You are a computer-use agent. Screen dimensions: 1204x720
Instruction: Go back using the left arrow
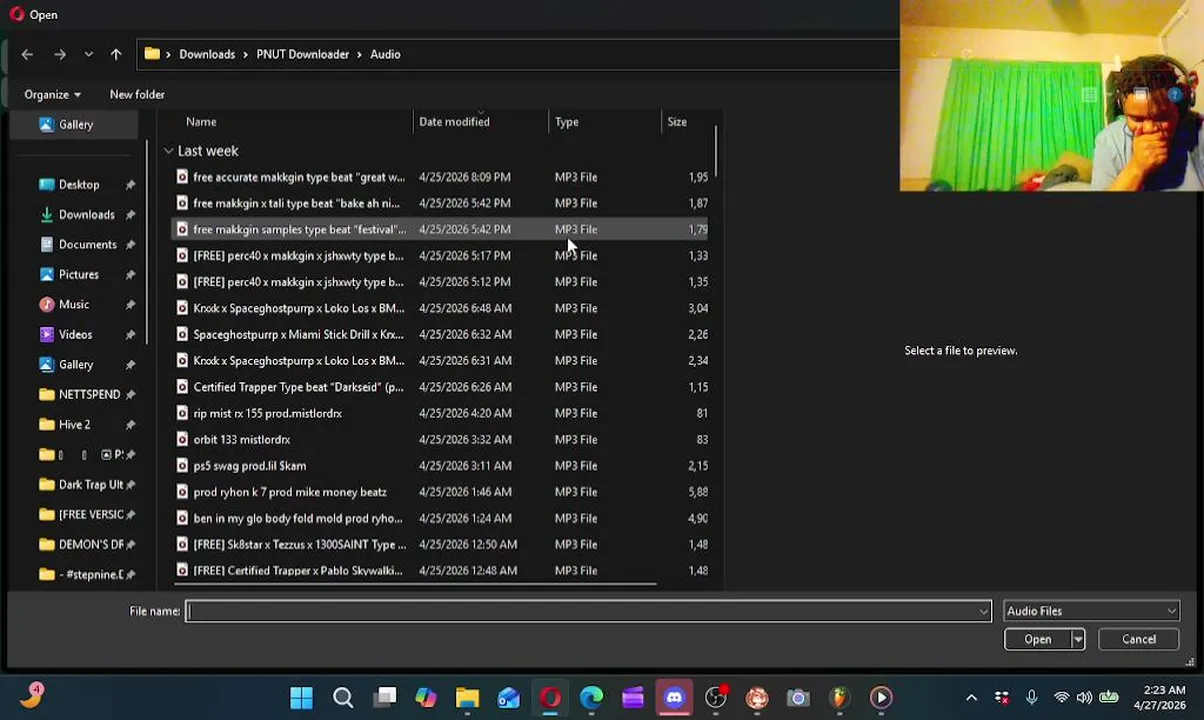(x=27, y=54)
